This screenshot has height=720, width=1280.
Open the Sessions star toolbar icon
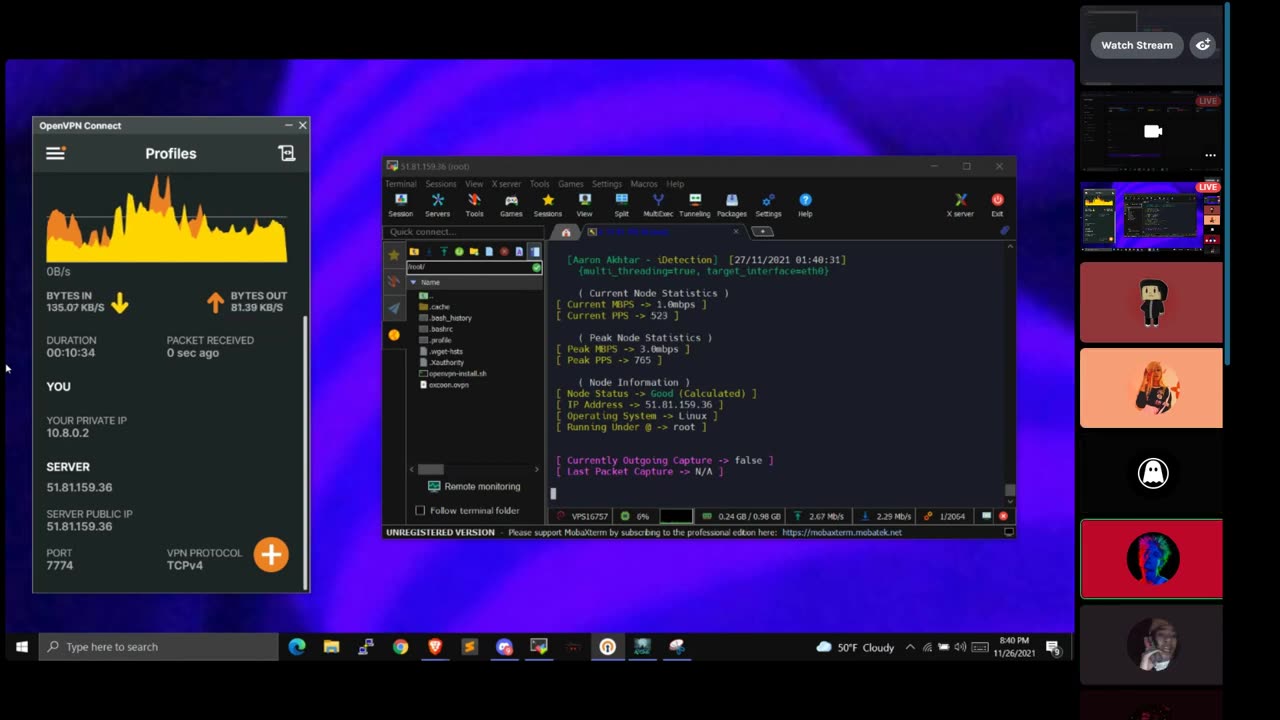pos(547,205)
